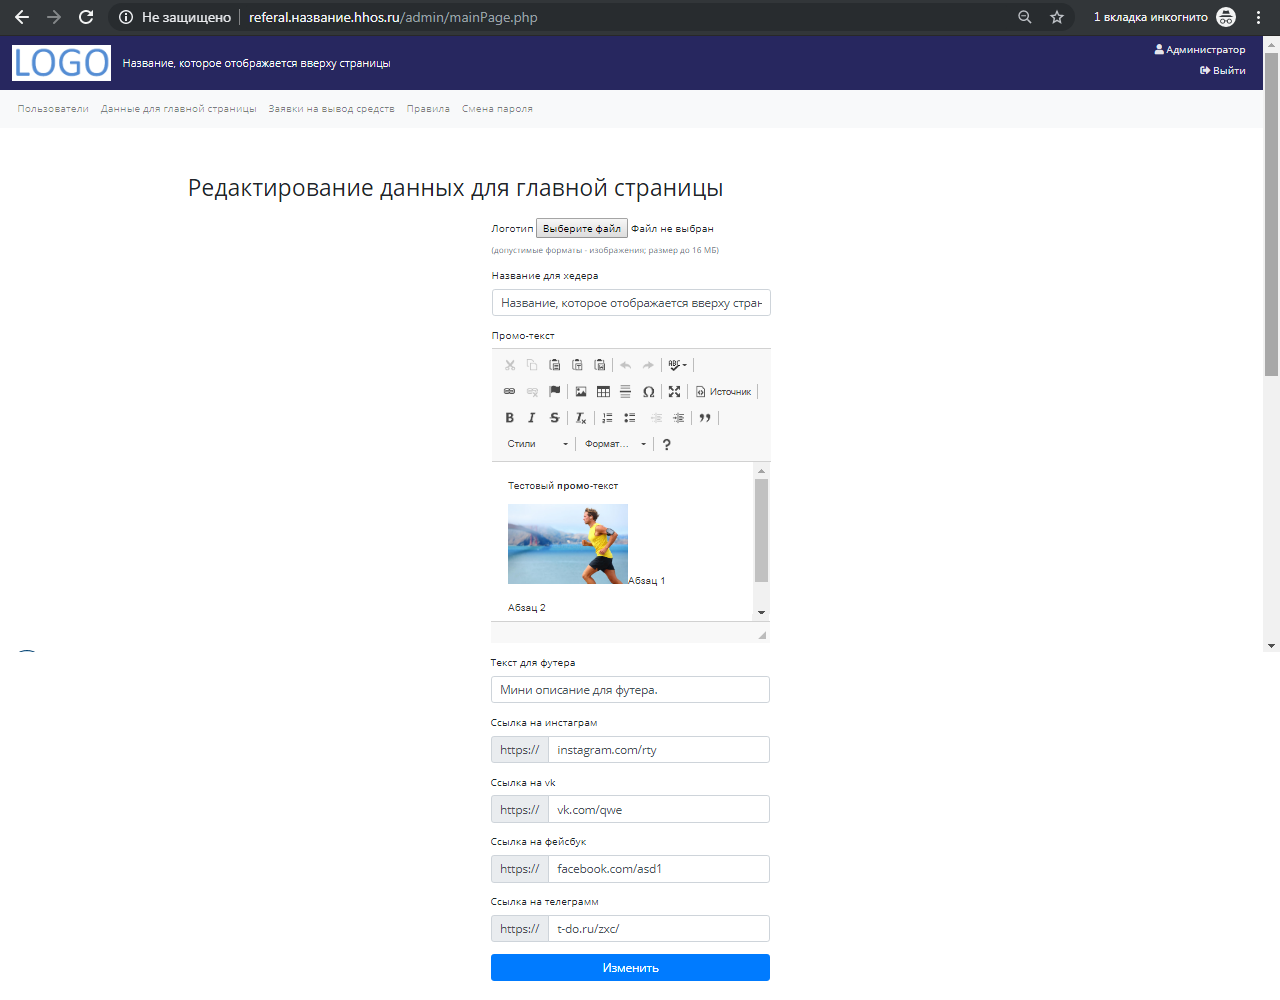Select the runner image in the editor
This screenshot has width=1280, height=1000.
click(568, 544)
